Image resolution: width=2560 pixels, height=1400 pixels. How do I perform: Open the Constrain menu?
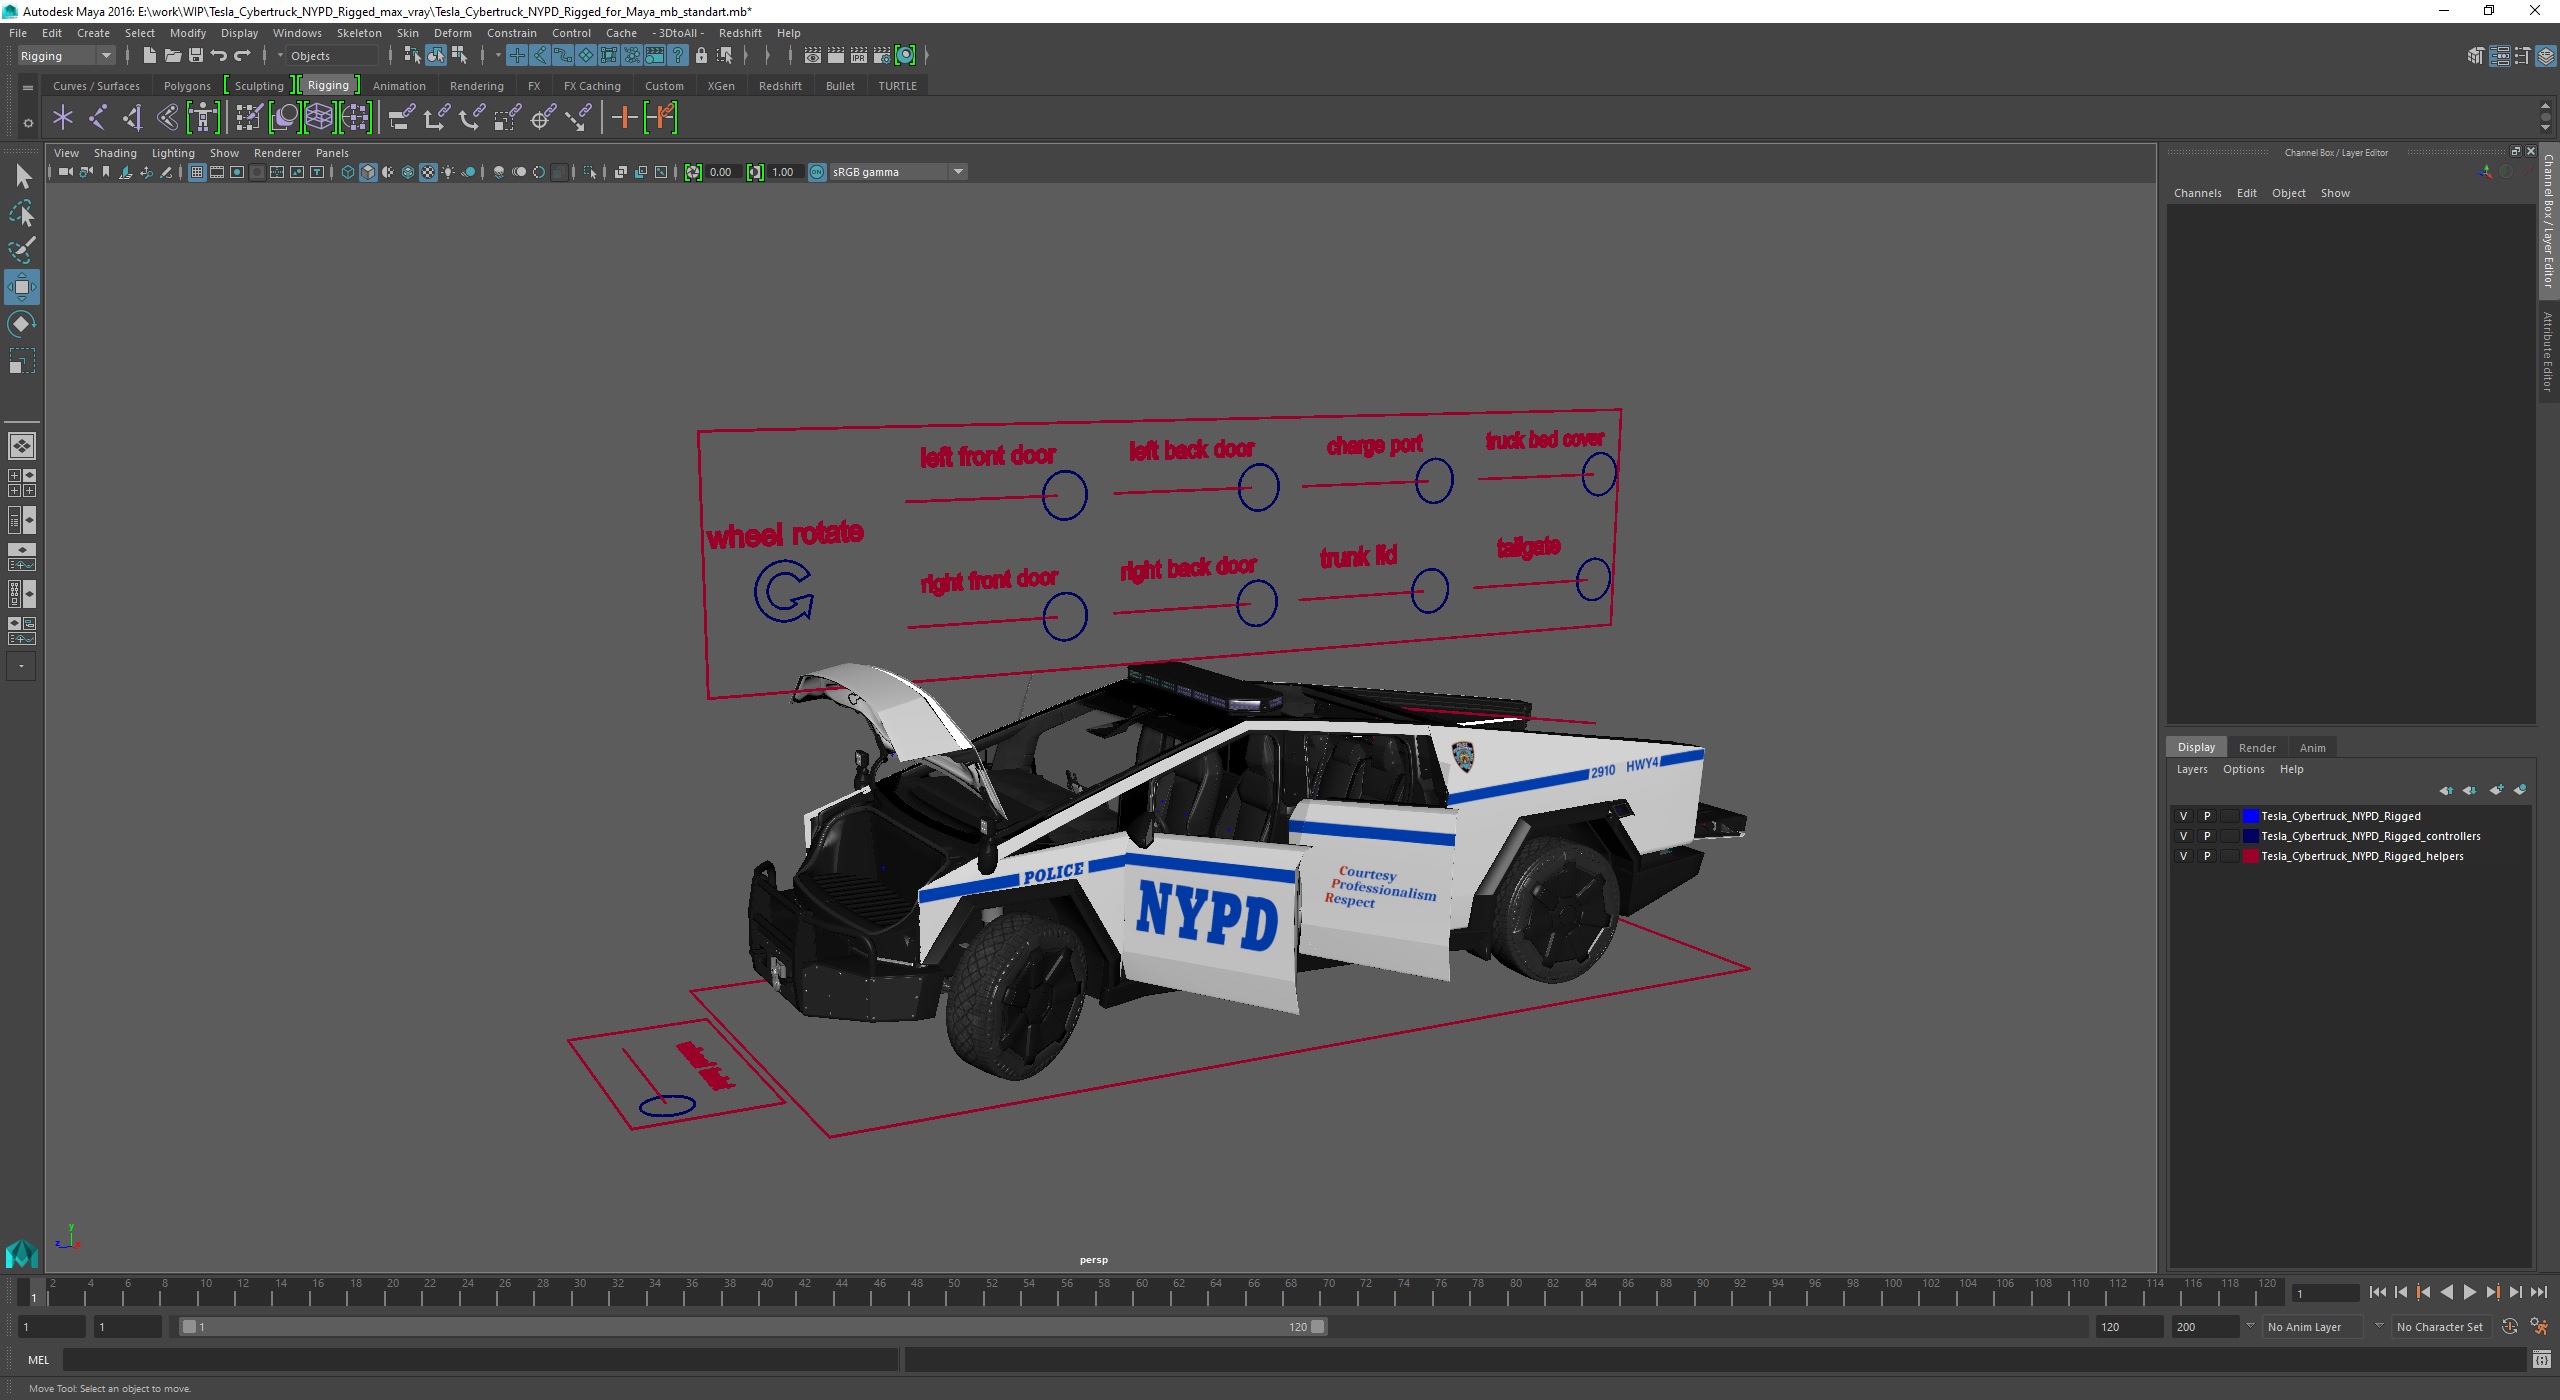(511, 33)
